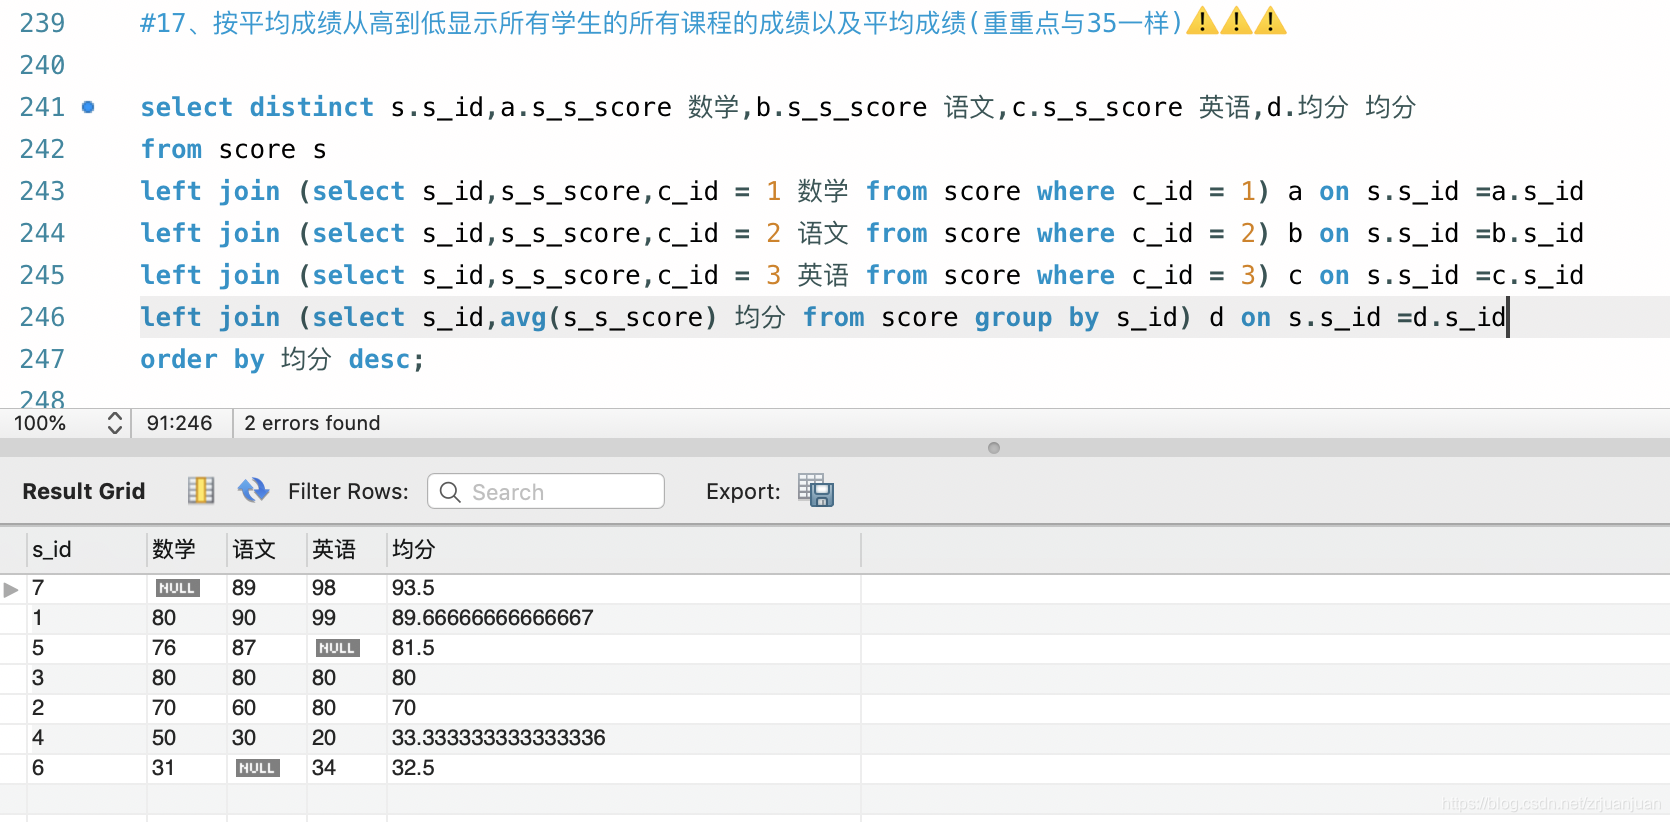This screenshot has height=822, width=1670.
Task: Click the Export save-to-file icon
Action: click(x=816, y=490)
